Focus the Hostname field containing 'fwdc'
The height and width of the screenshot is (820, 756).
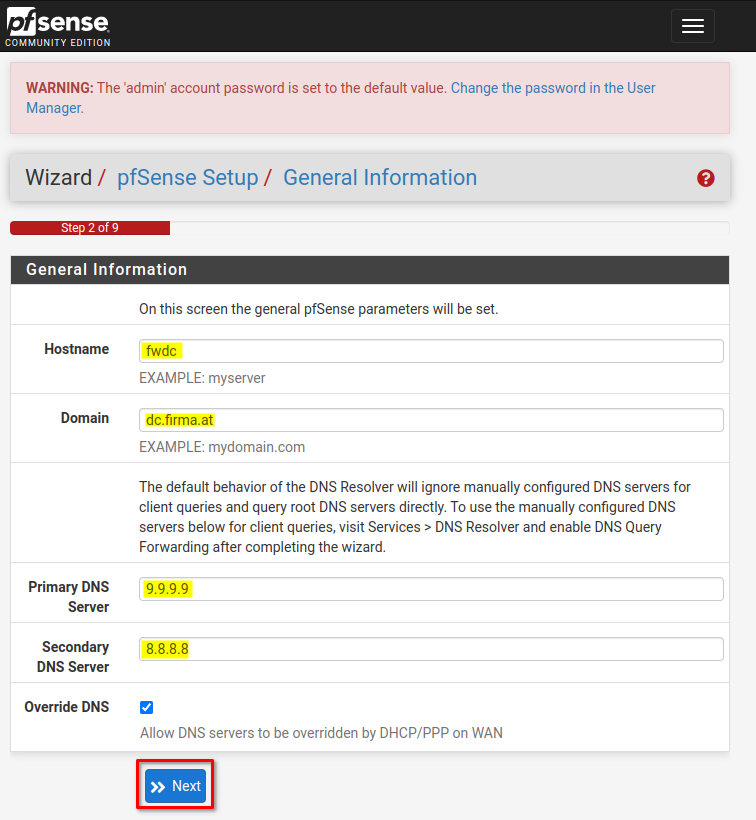coord(430,351)
